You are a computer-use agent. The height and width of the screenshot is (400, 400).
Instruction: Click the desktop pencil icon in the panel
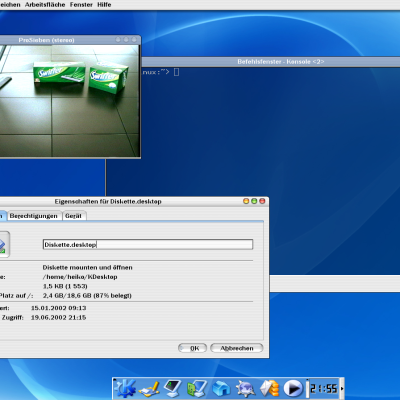coord(148,389)
